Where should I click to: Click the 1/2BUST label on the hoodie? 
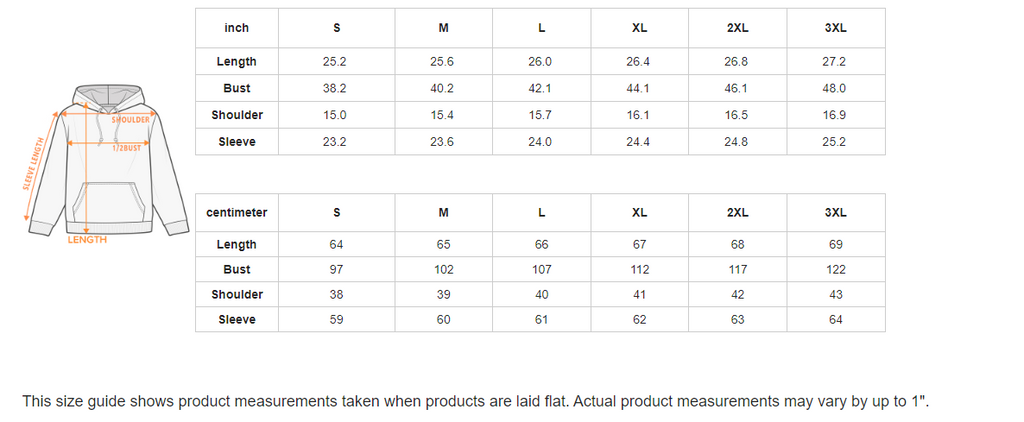pos(127,147)
